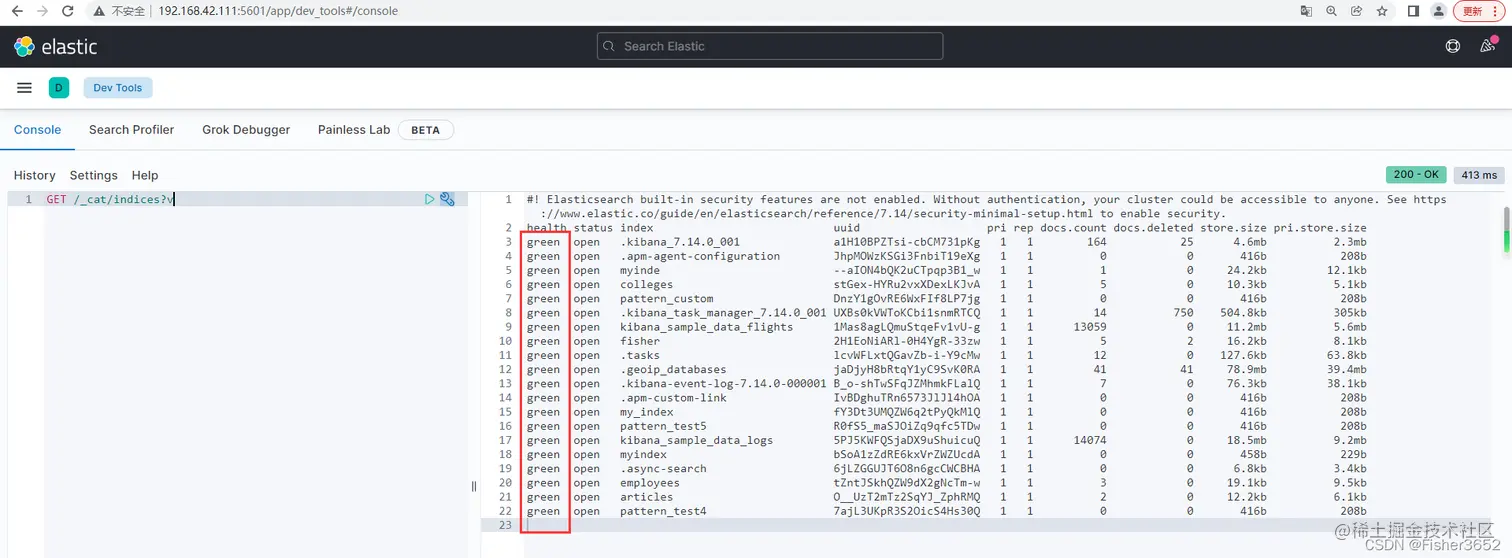Click the docs.deleted value 750
Screen dimensions: 1512x558
tap(1184, 313)
